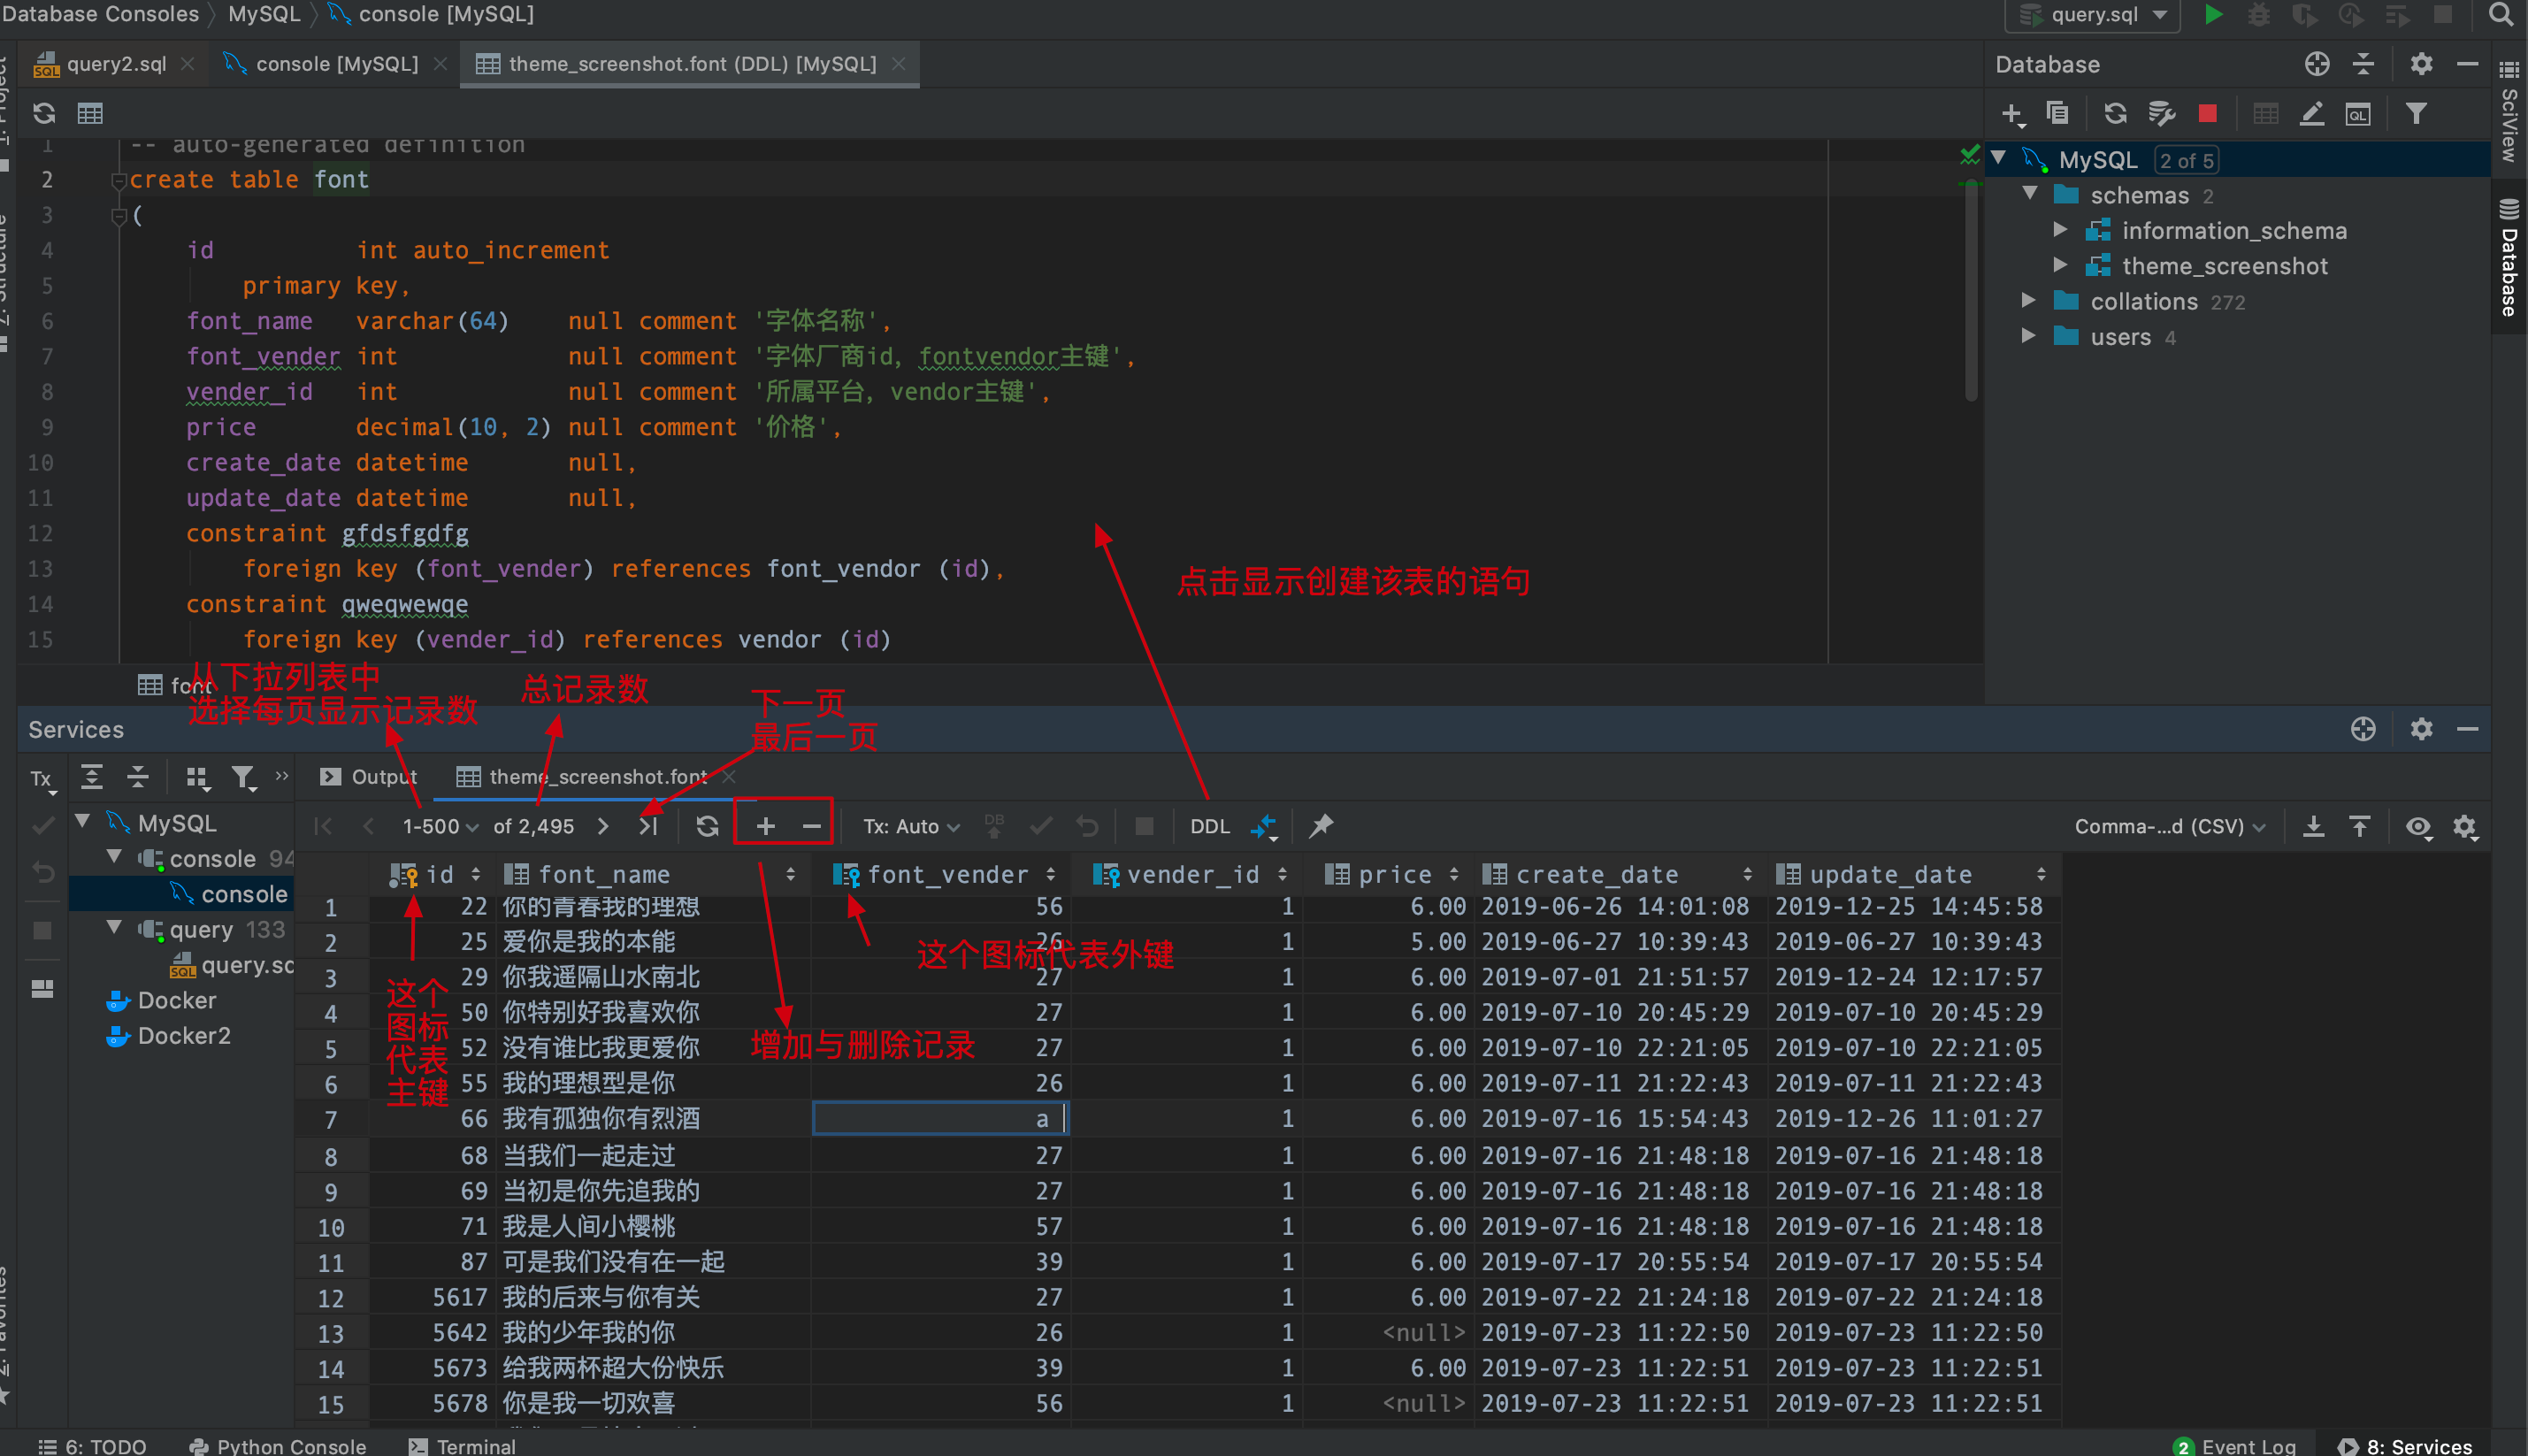Toggle sort on font_name column
This screenshot has height=1456, width=2528.
pos(791,875)
